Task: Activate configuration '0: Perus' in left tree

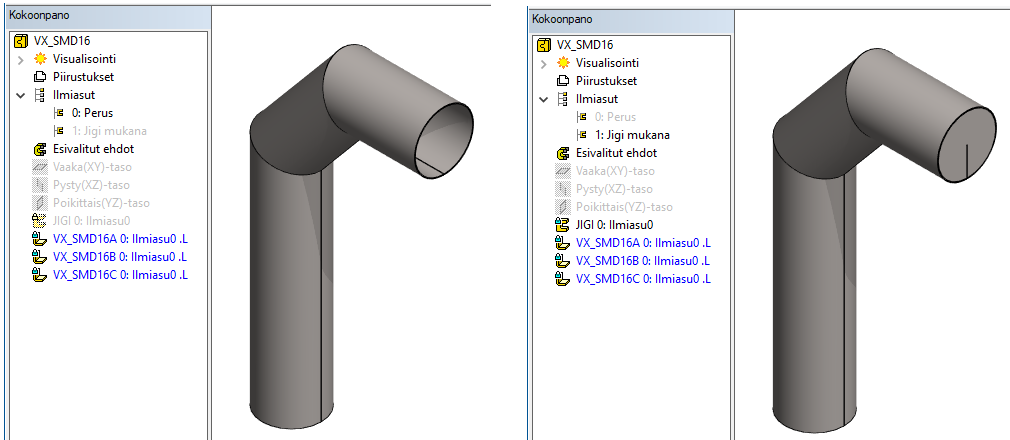Action: tap(91, 113)
